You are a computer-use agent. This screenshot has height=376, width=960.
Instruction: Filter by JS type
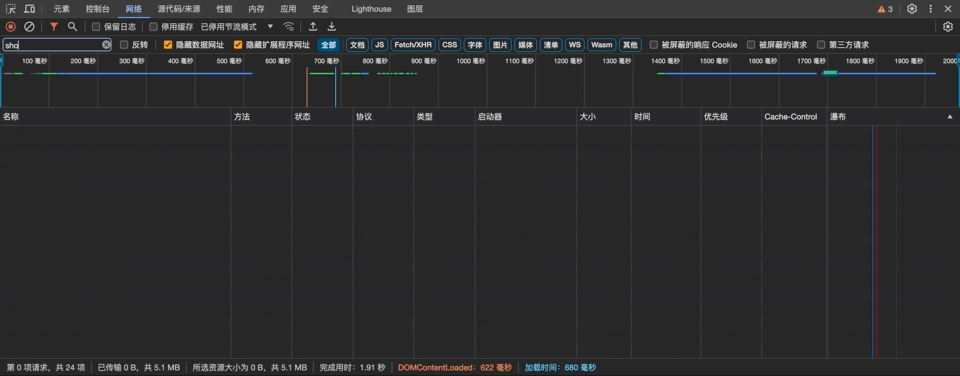[380, 45]
